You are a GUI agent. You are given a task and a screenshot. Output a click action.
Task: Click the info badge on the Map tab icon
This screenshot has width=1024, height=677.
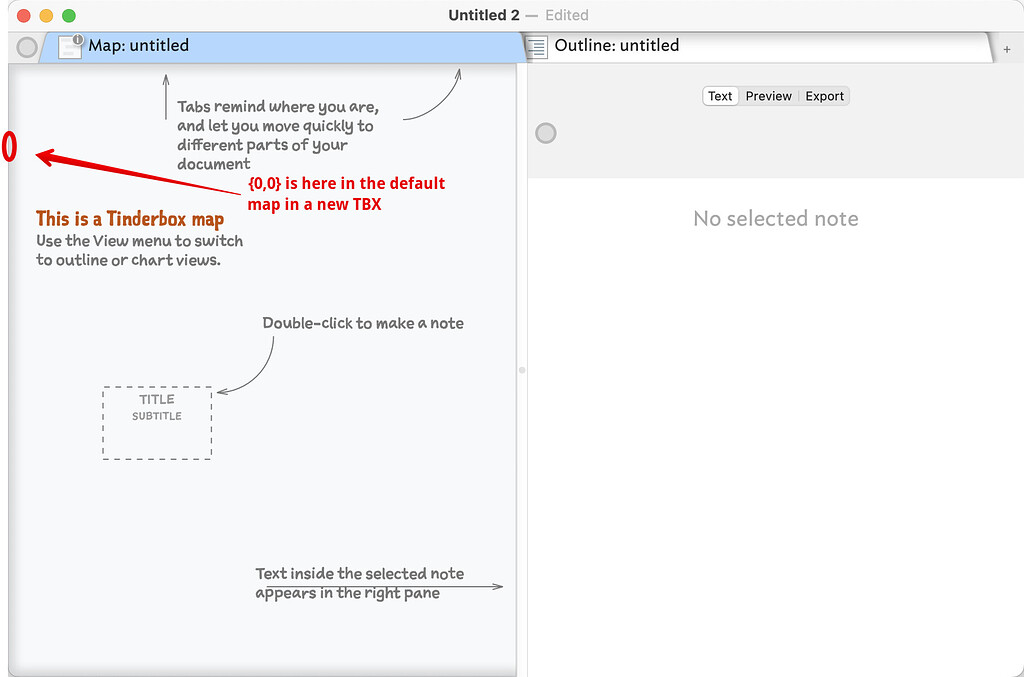(x=78, y=39)
